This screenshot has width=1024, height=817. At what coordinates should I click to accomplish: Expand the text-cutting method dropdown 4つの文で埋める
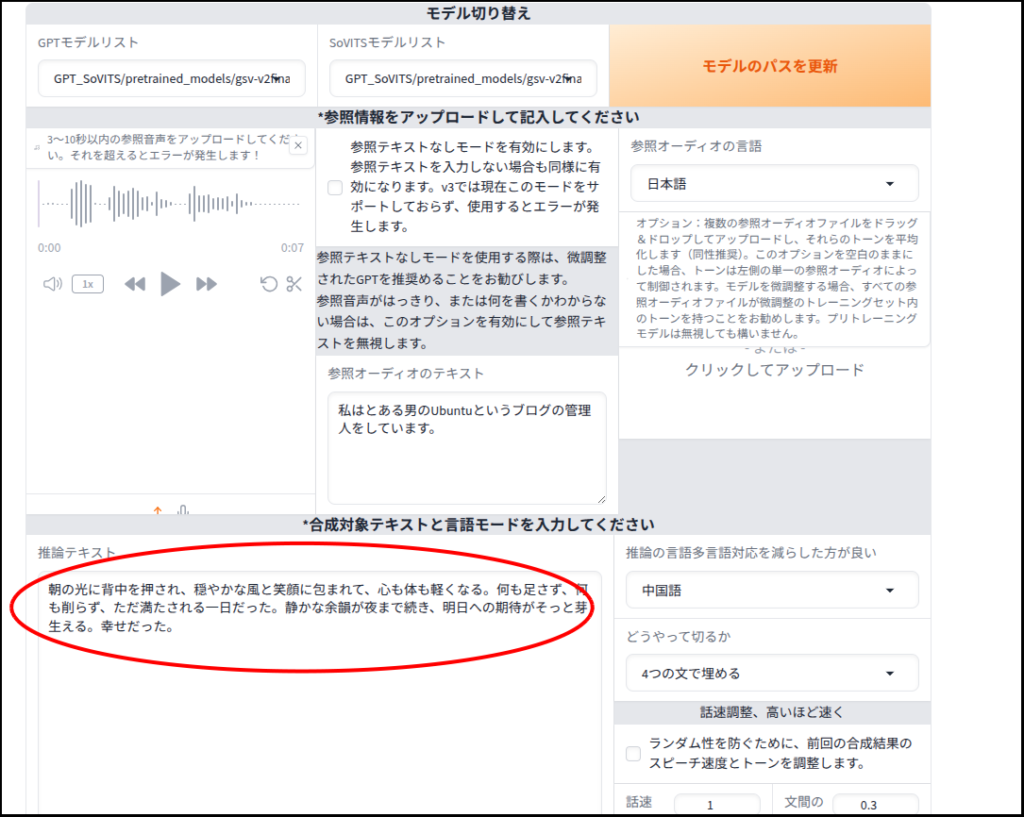(x=771, y=673)
